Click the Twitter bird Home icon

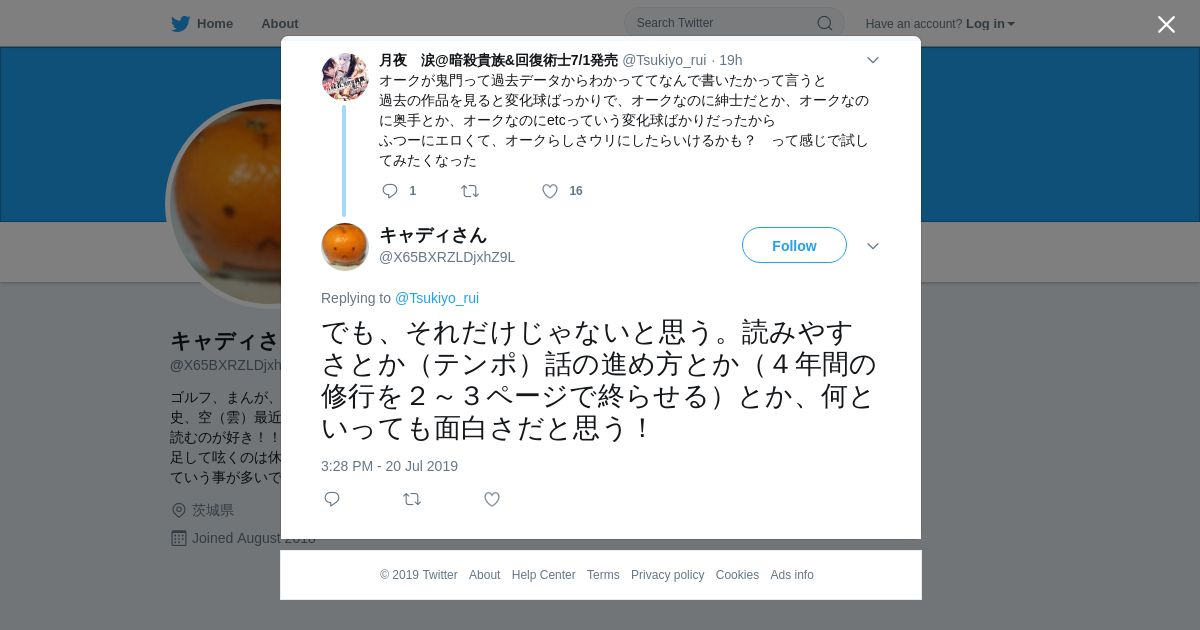point(180,24)
